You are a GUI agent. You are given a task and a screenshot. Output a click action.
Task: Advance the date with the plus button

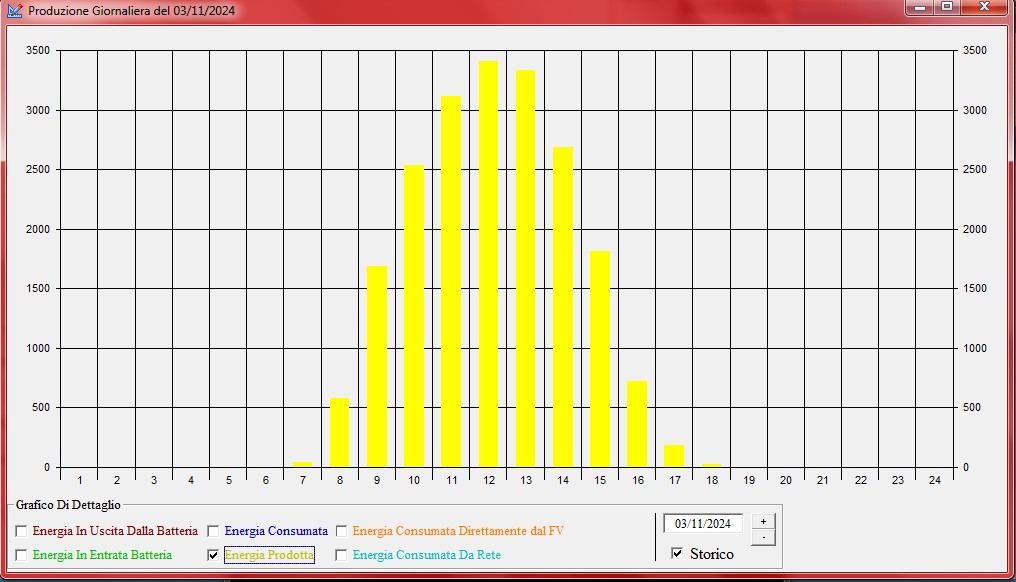[762, 521]
